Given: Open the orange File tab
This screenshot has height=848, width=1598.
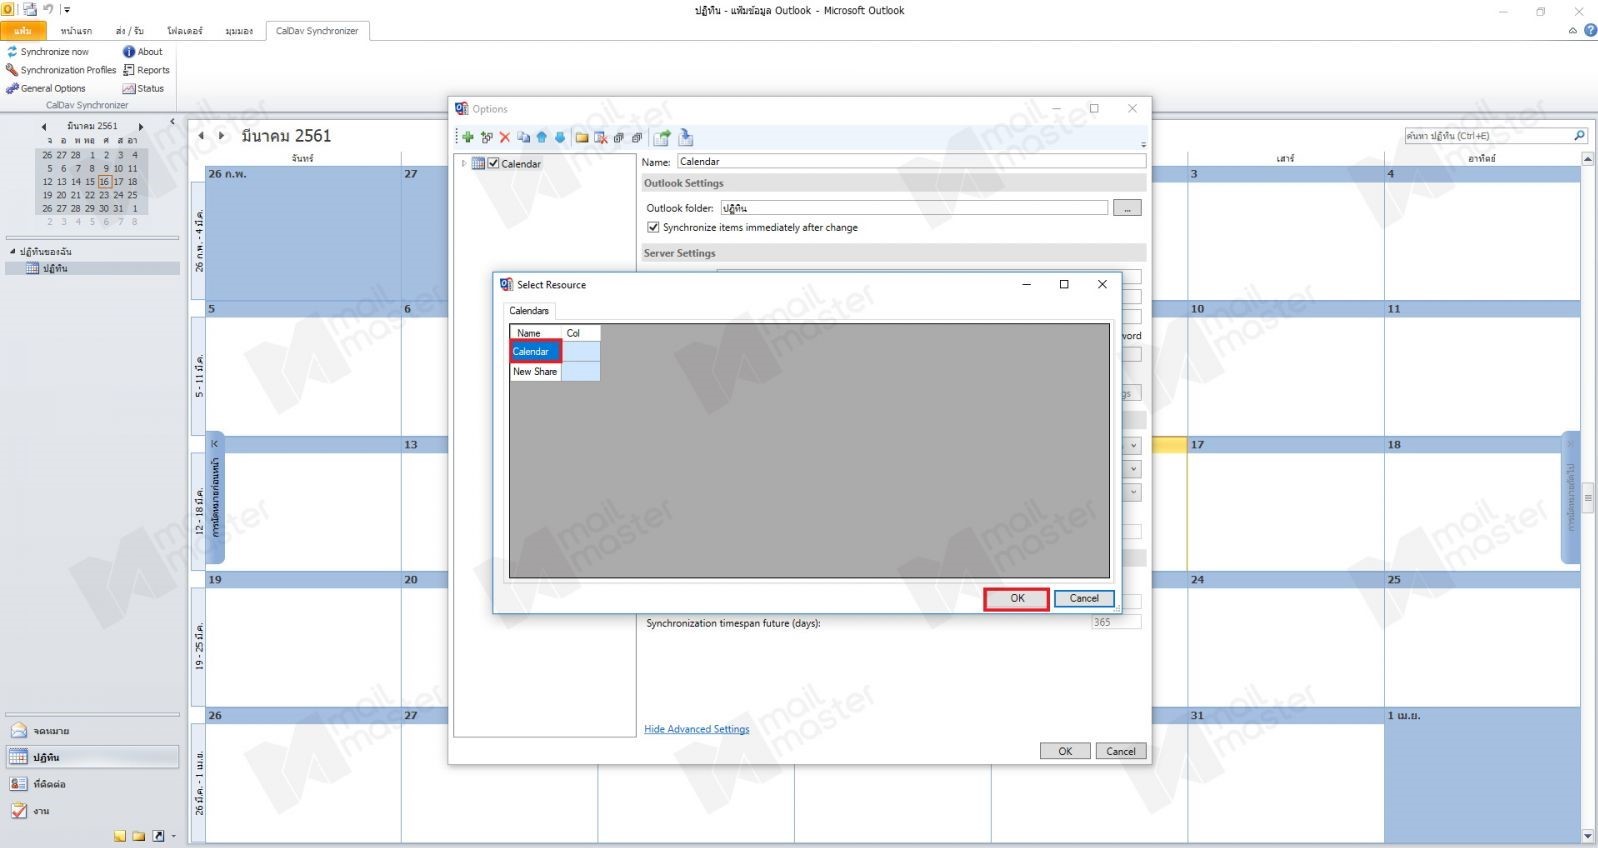Looking at the screenshot, I should tap(22, 31).
